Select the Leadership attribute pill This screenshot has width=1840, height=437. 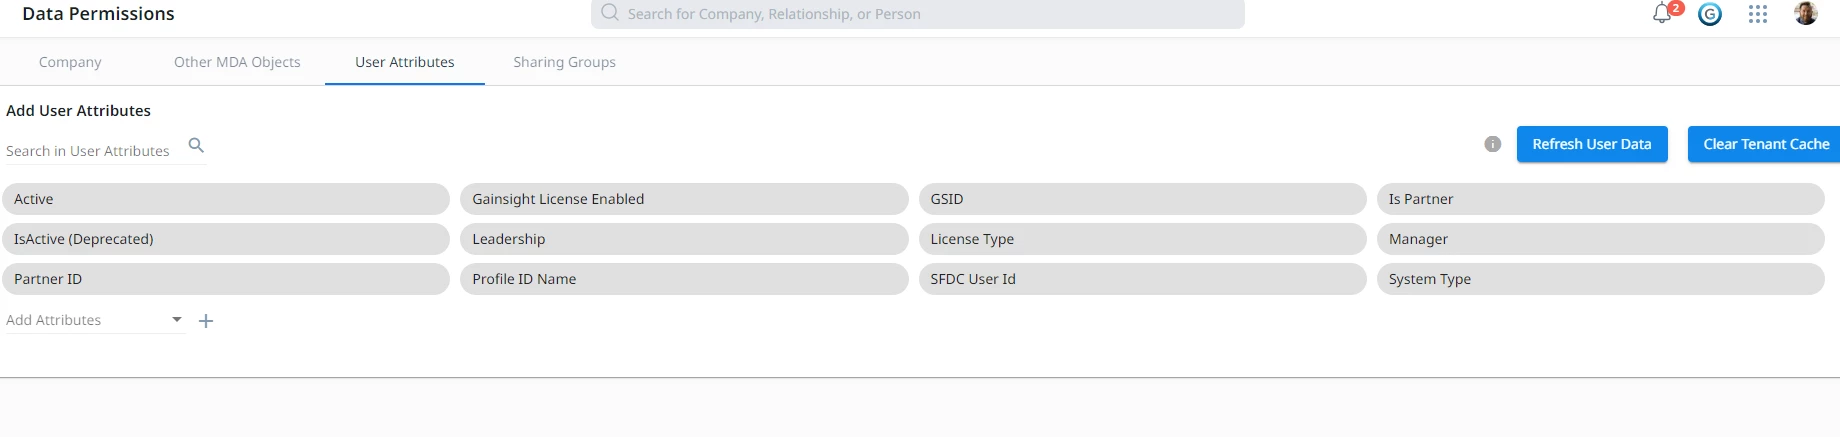click(x=684, y=239)
